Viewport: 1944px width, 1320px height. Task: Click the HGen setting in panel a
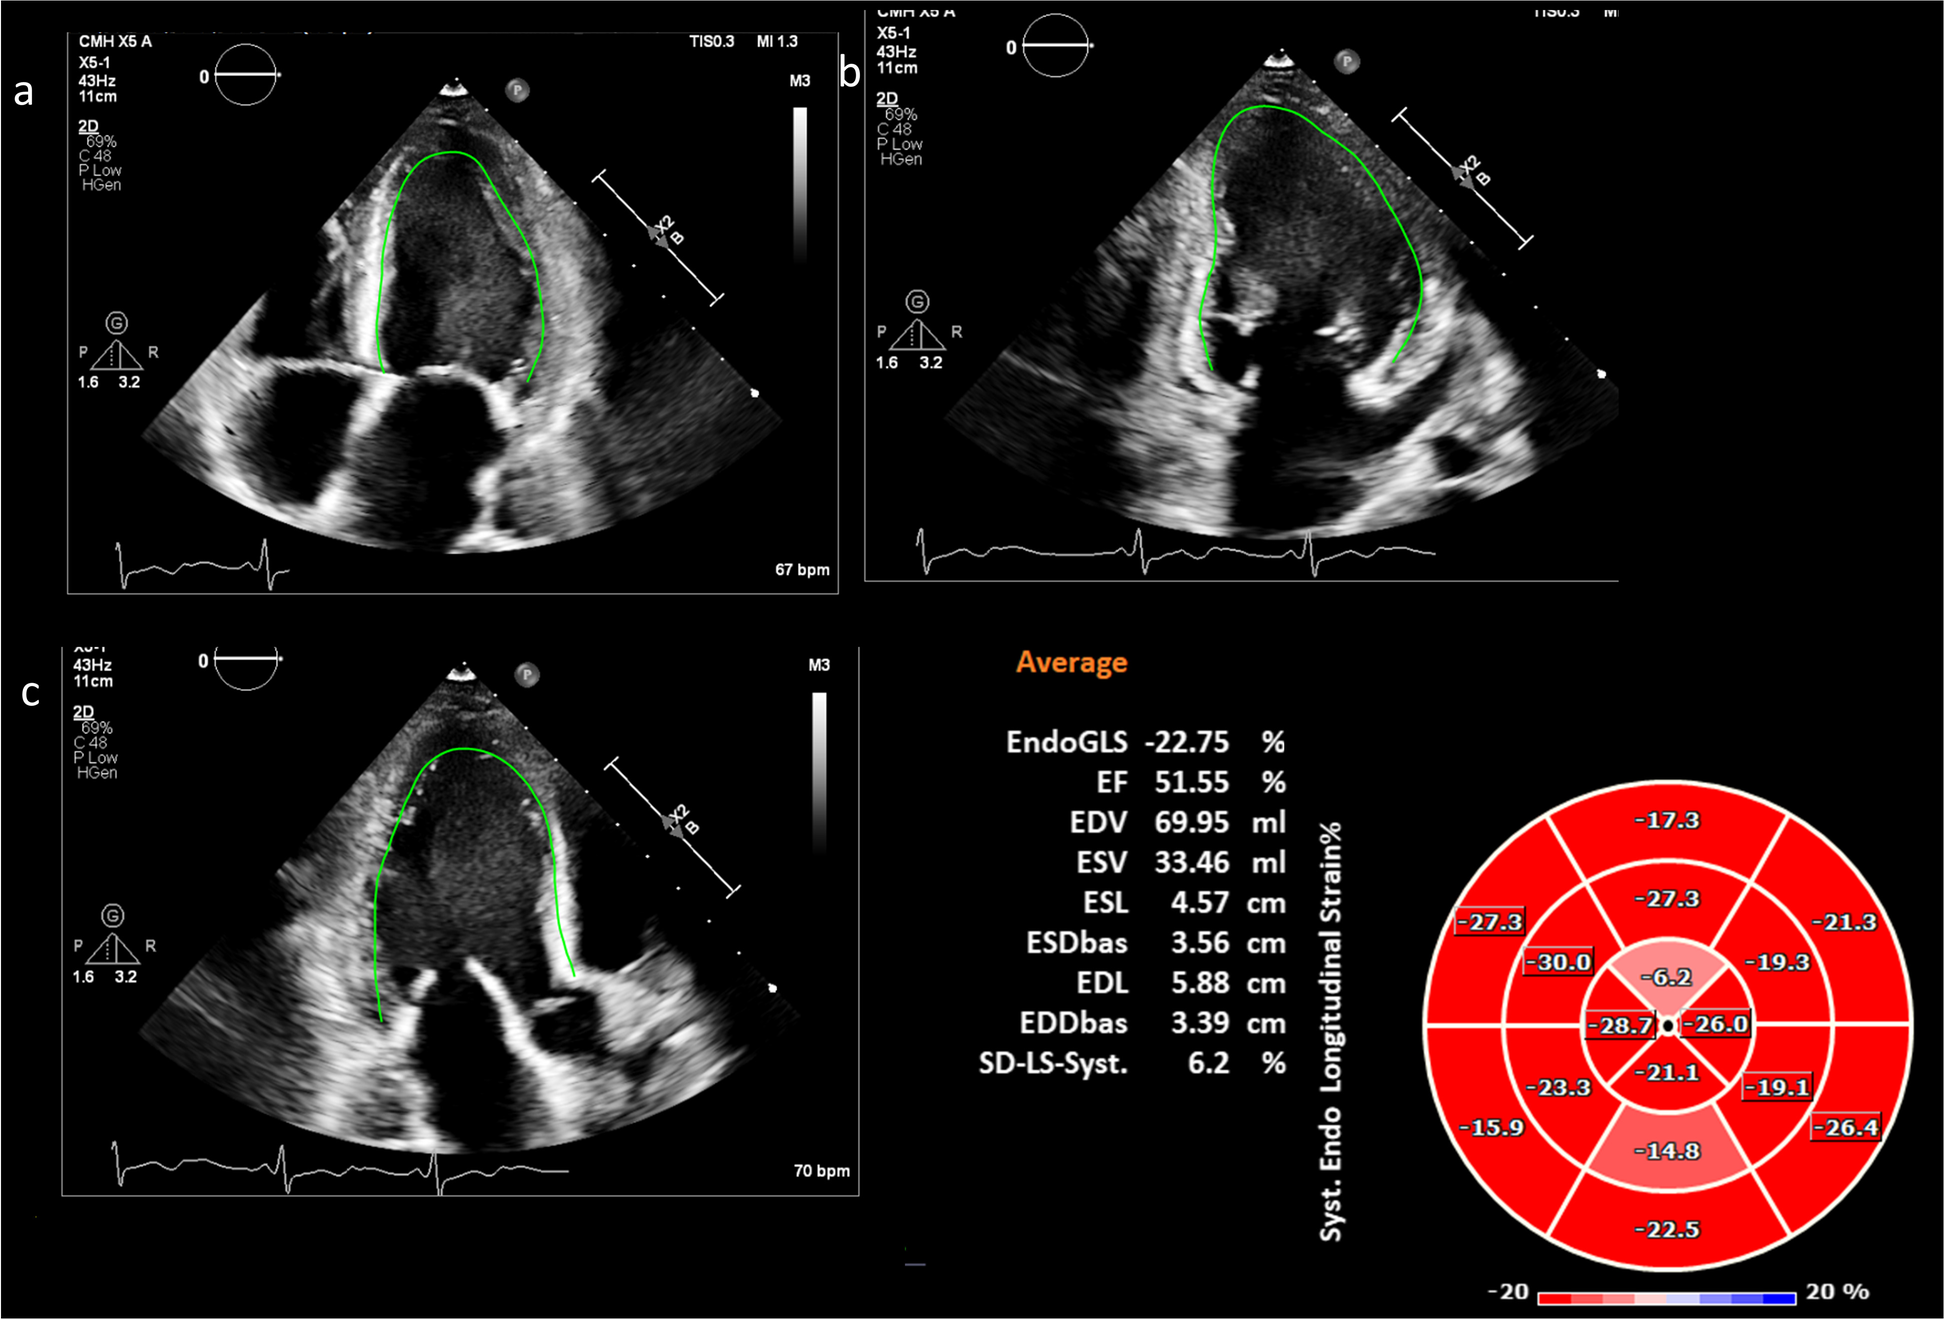101,185
